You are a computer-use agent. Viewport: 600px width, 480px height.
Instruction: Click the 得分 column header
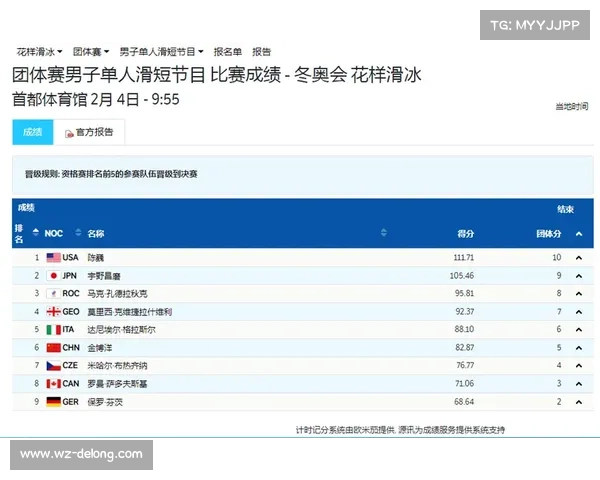[x=466, y=233]
